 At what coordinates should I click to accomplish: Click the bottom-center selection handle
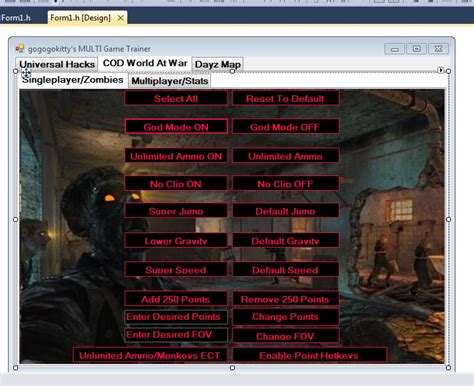pyautogui.click(x=232, y=368)
